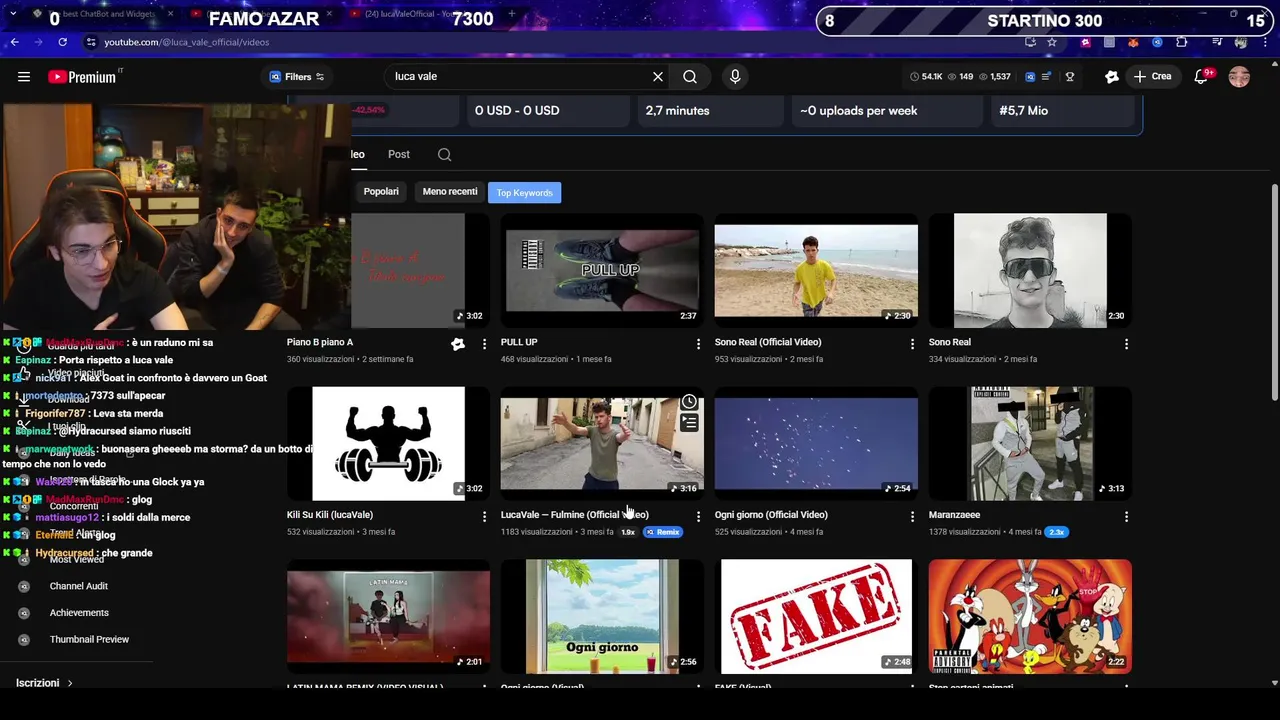Image resolution: width=1280 pixels, height=720 pixels.
Task: Click the Piano B piano A title
Action: click(x=320, y=342)
